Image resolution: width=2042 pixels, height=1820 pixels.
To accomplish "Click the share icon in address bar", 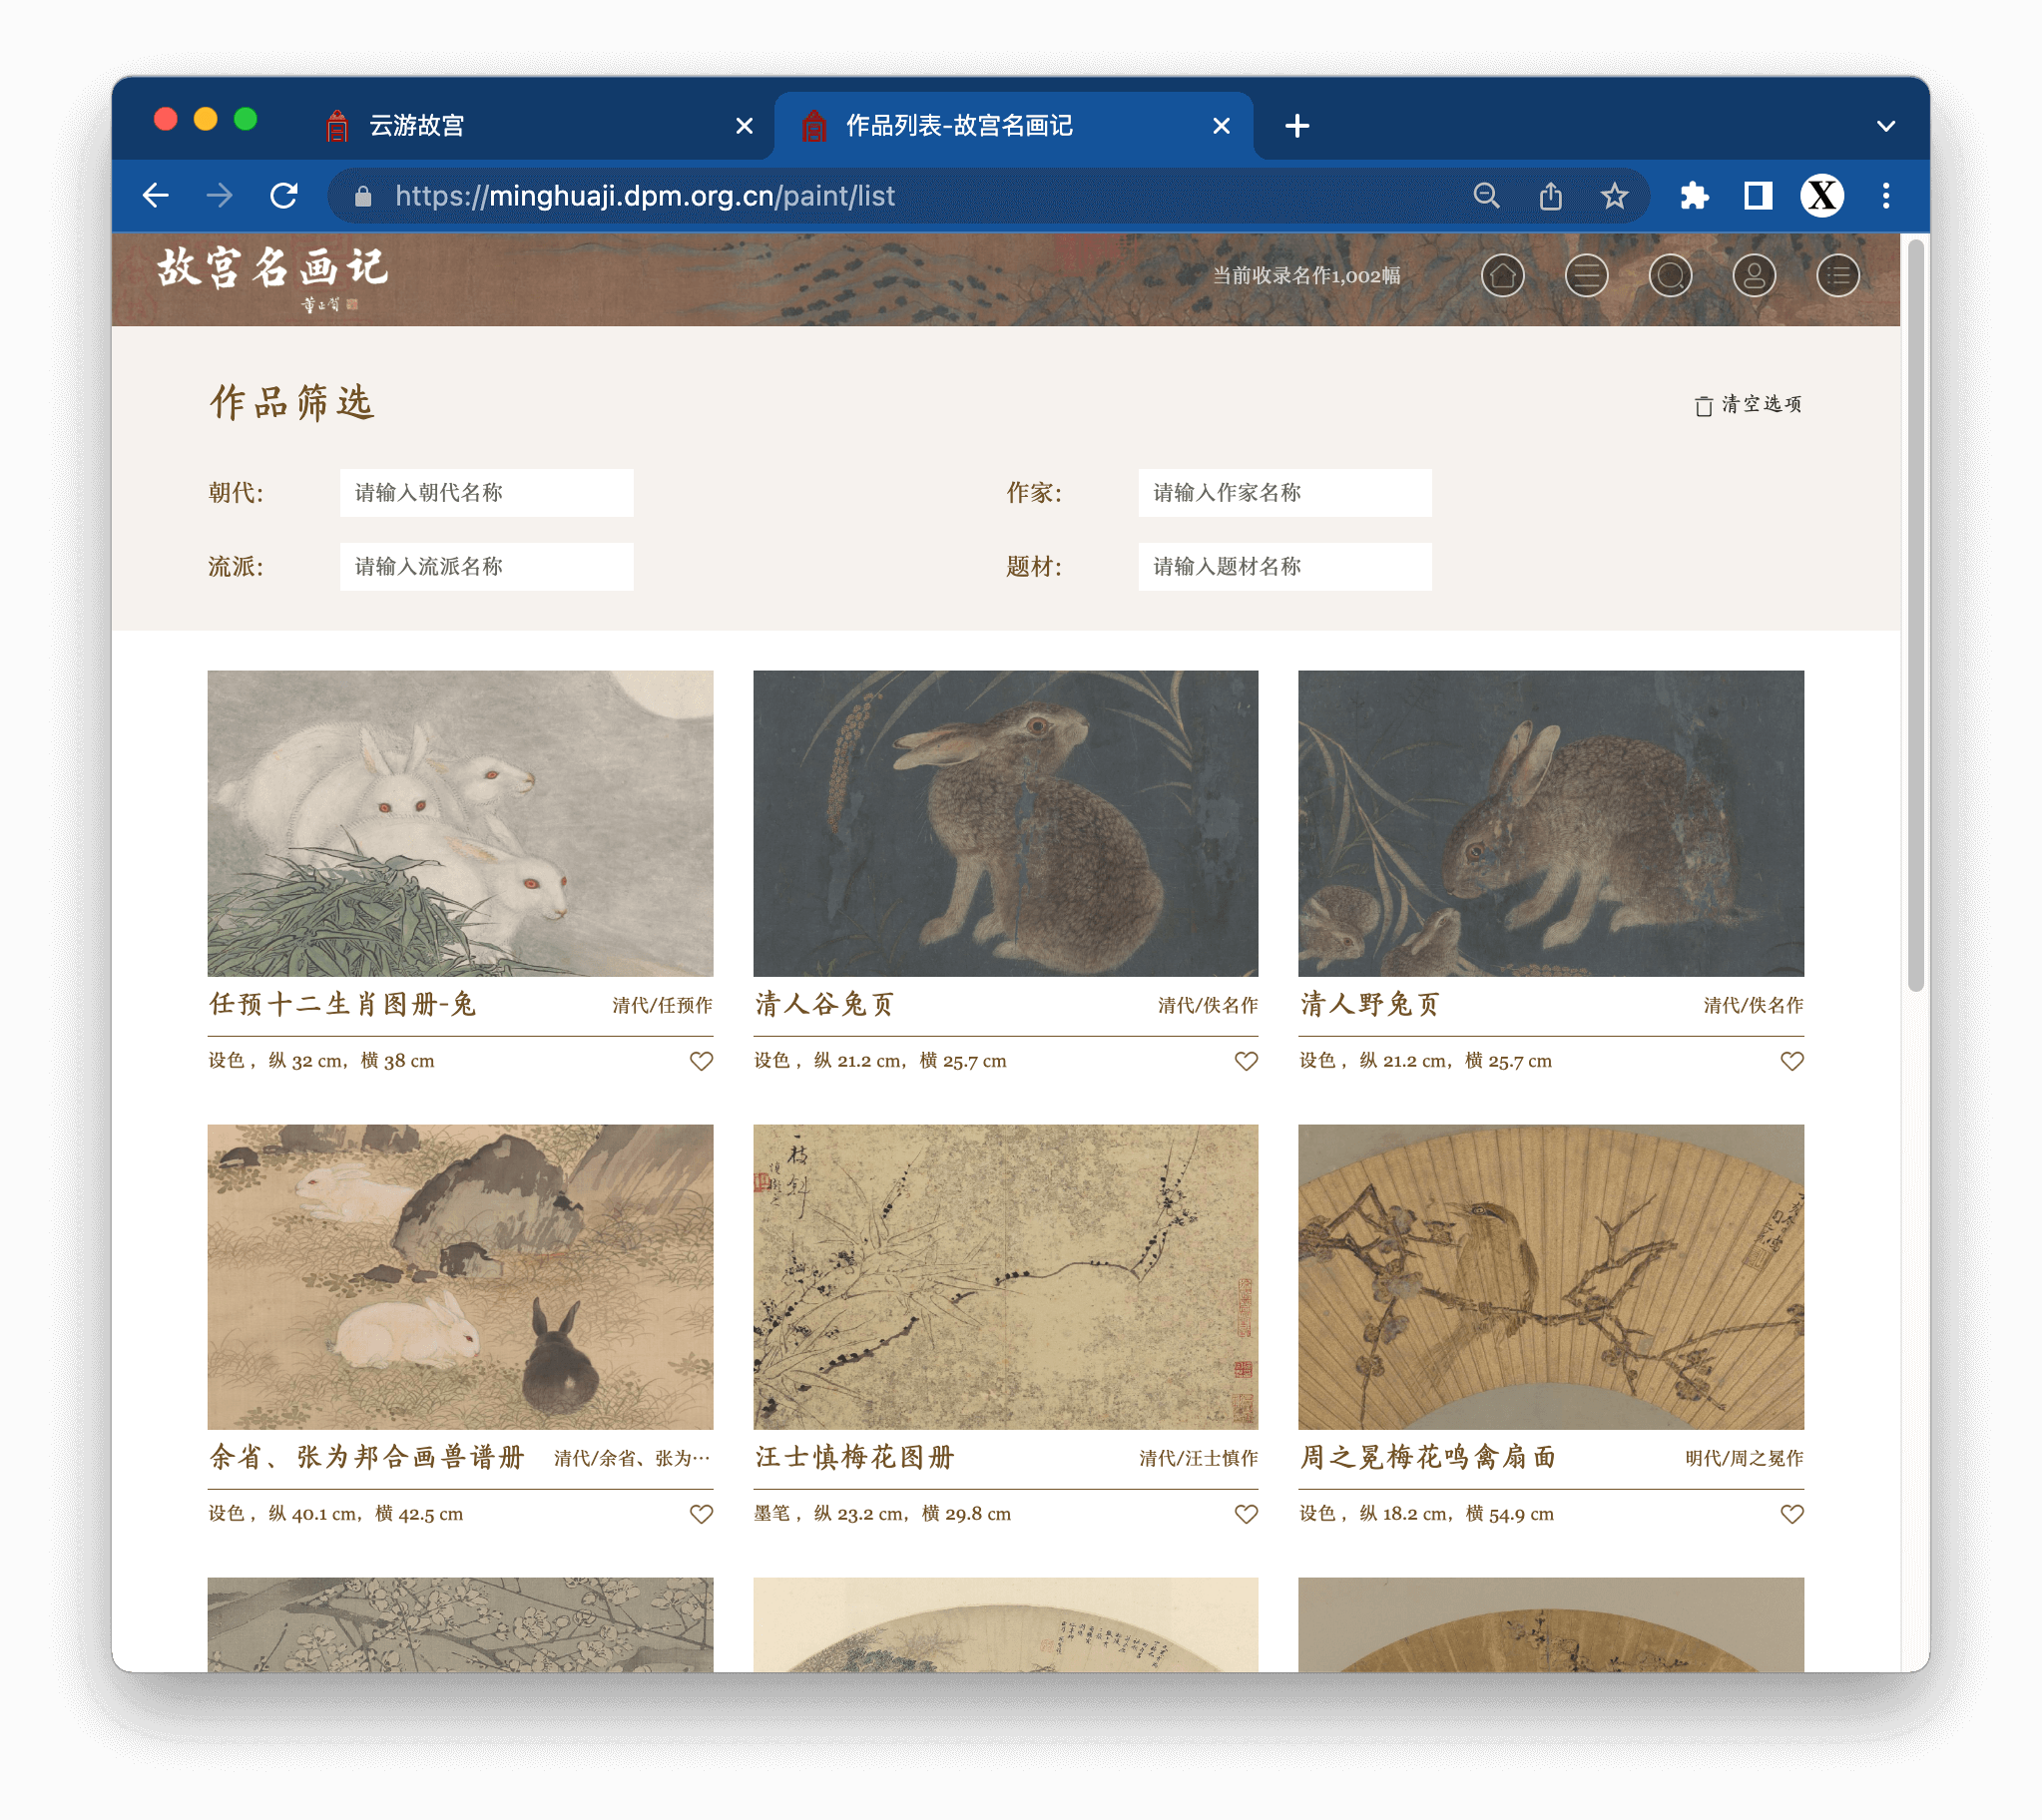I will pyautogui.click(x=1551, y=196).
